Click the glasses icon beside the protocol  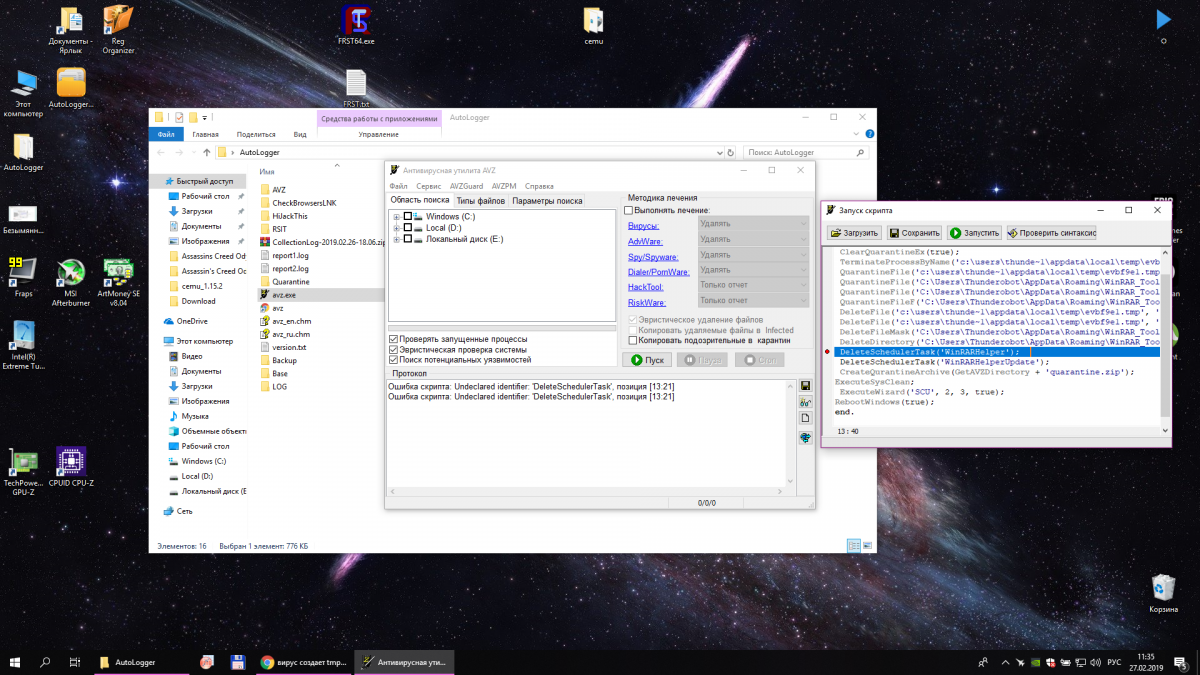[805, 403]
